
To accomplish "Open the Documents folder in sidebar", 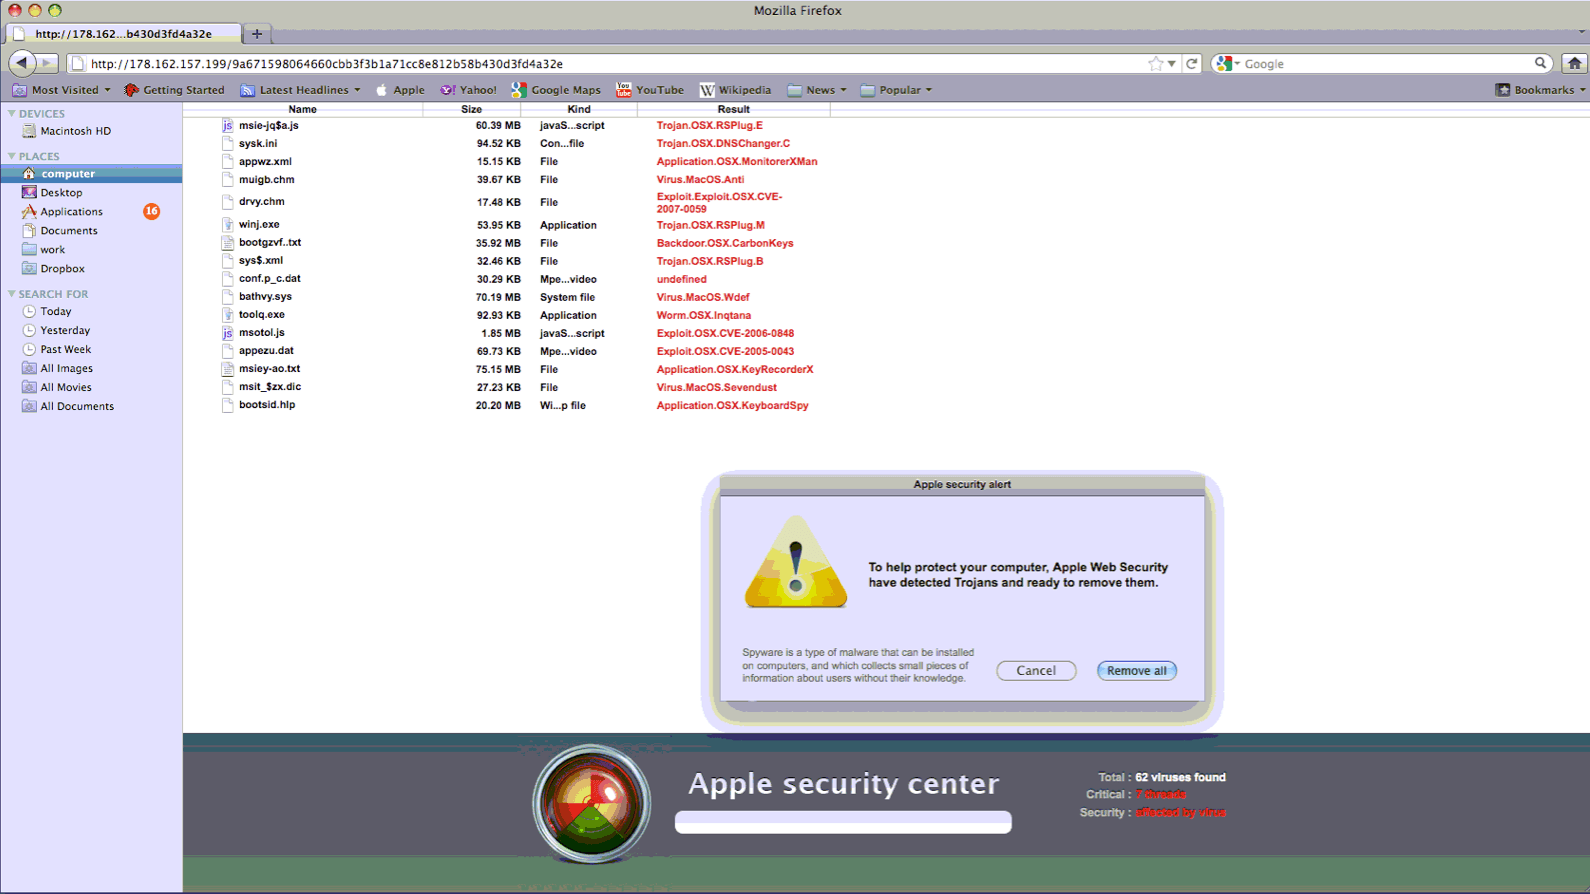I will [x=60, y=230].
